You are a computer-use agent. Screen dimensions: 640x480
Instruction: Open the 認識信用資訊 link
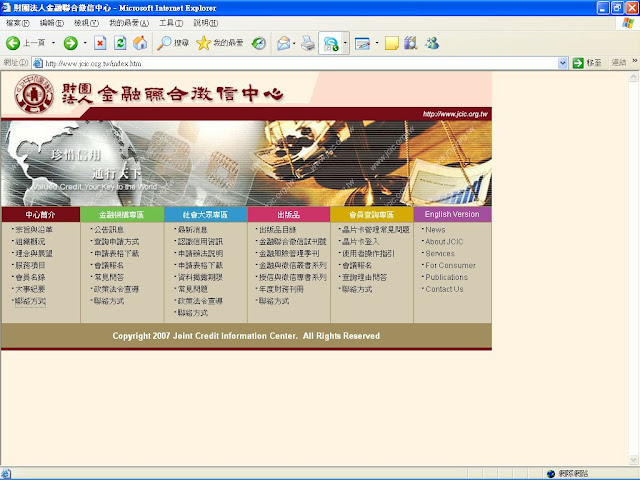[x=200, y=241]
